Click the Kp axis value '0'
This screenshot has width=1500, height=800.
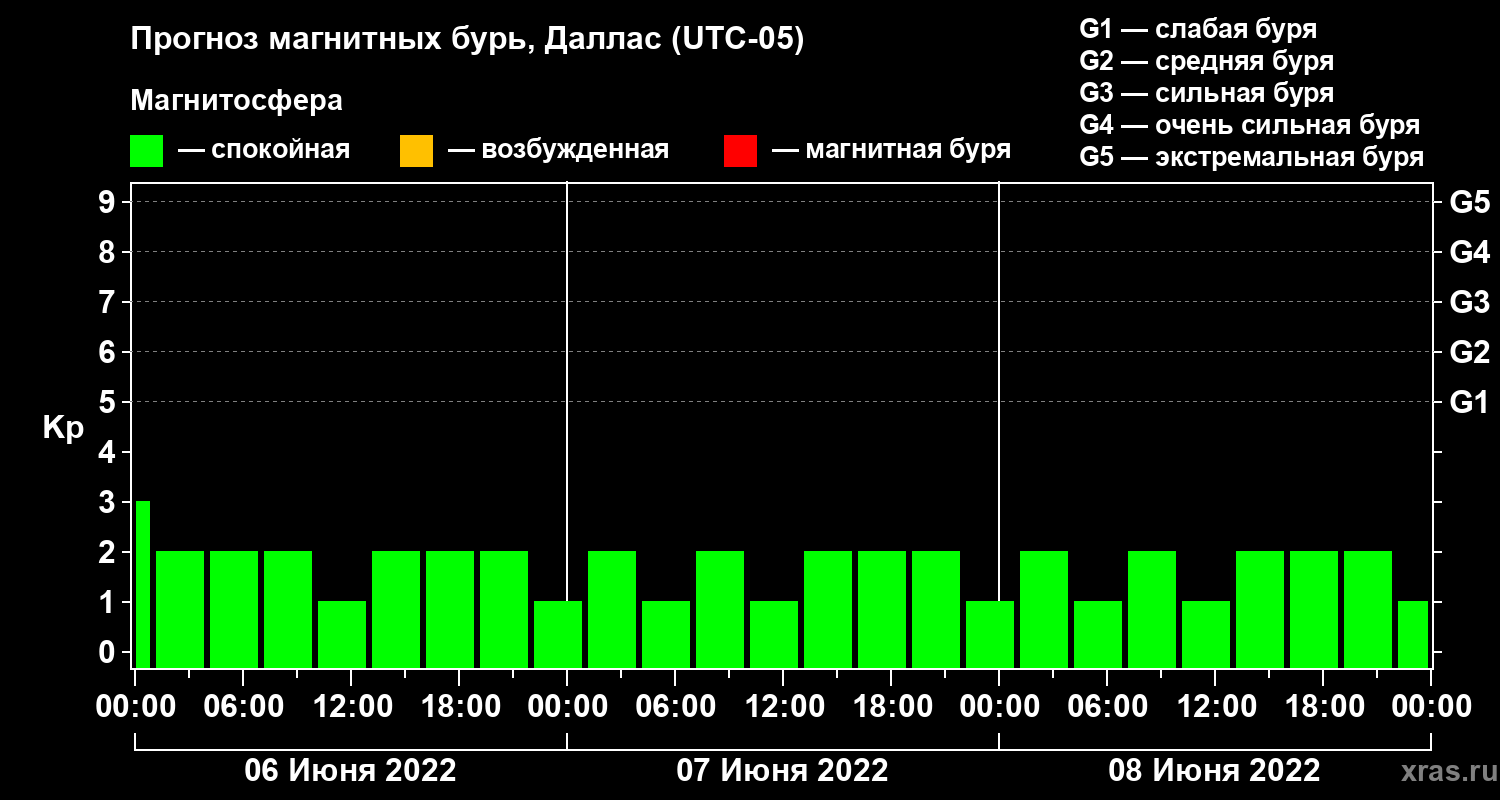click(x=109, y=652)
